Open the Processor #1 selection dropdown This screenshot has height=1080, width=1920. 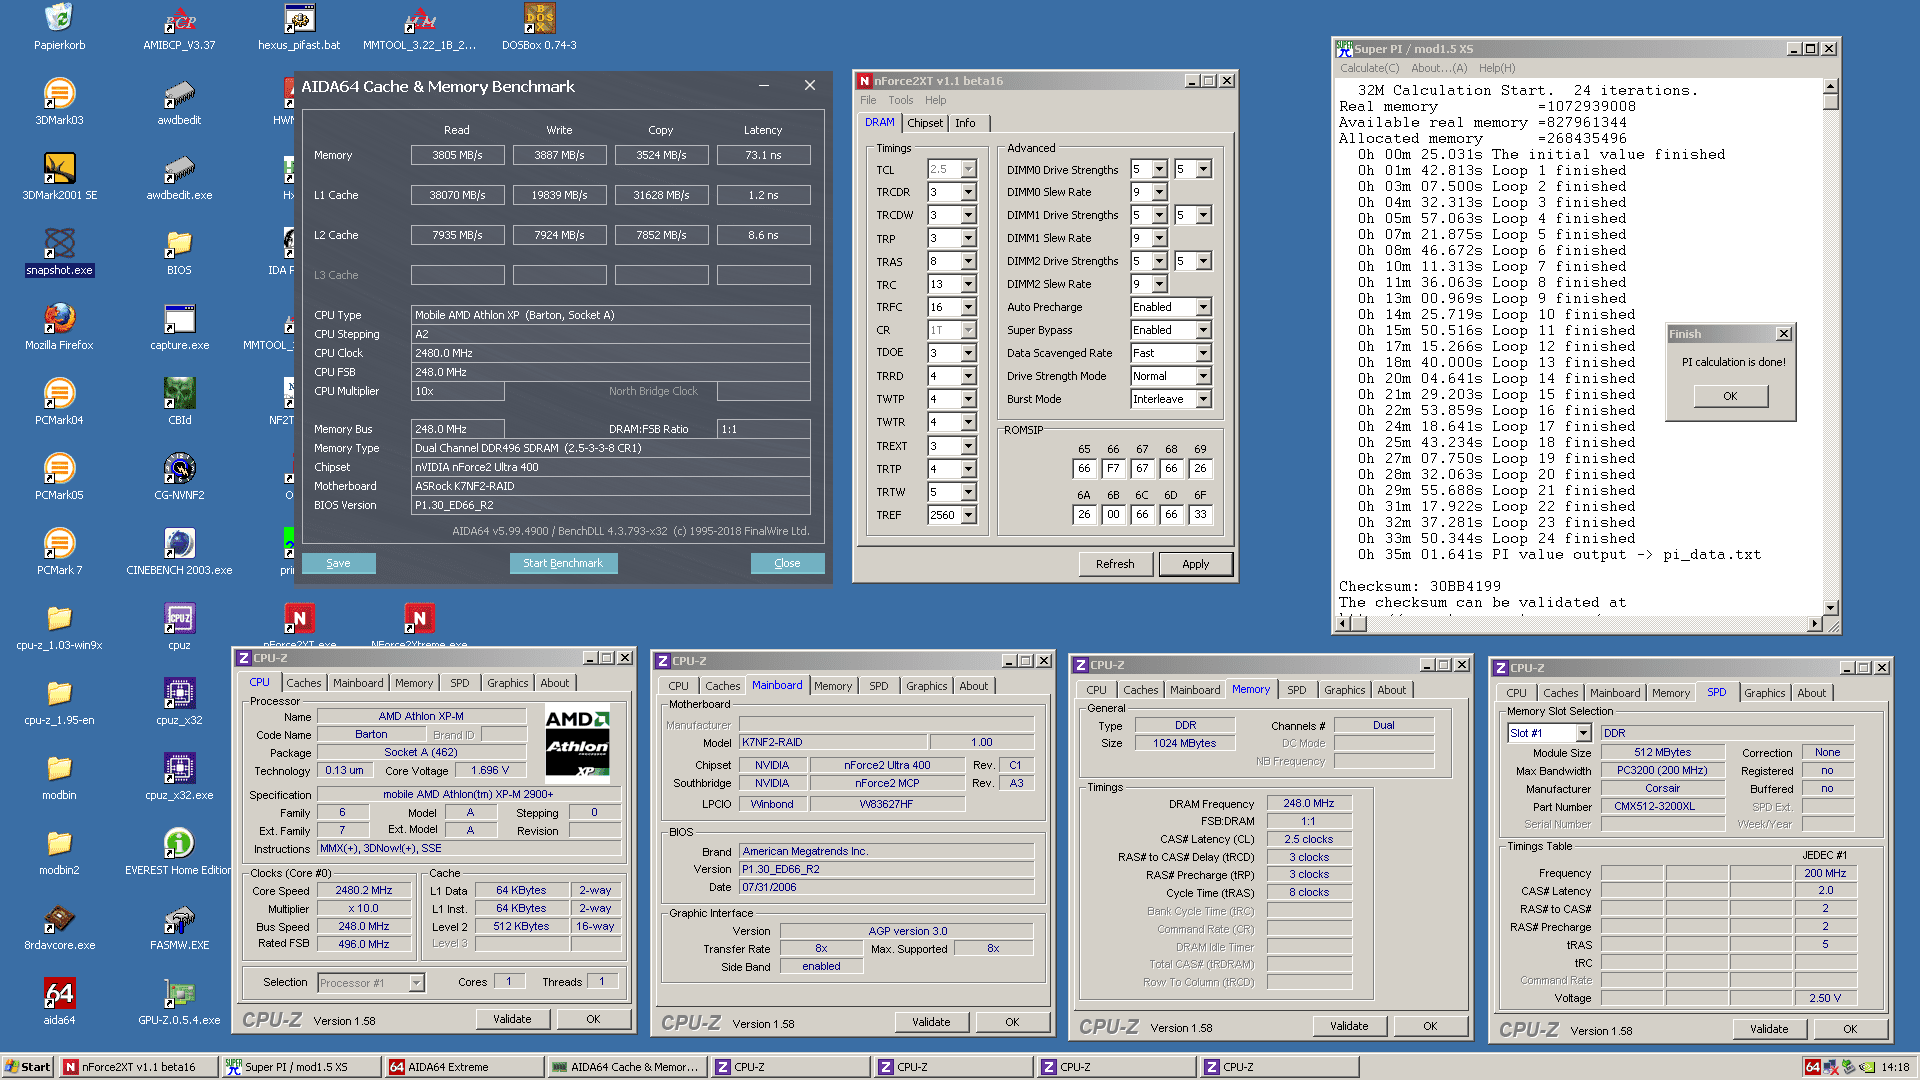tap(416, 983)
